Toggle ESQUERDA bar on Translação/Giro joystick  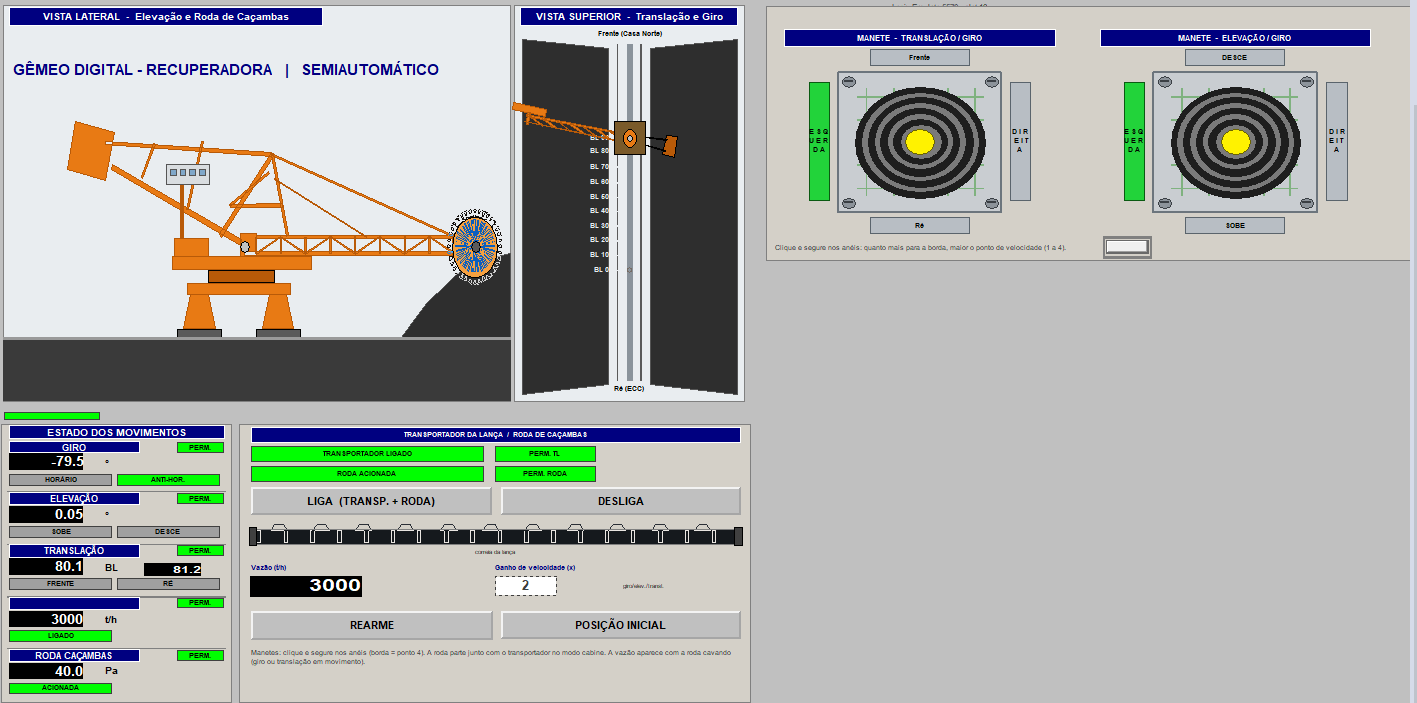click(x=819, y=141)
